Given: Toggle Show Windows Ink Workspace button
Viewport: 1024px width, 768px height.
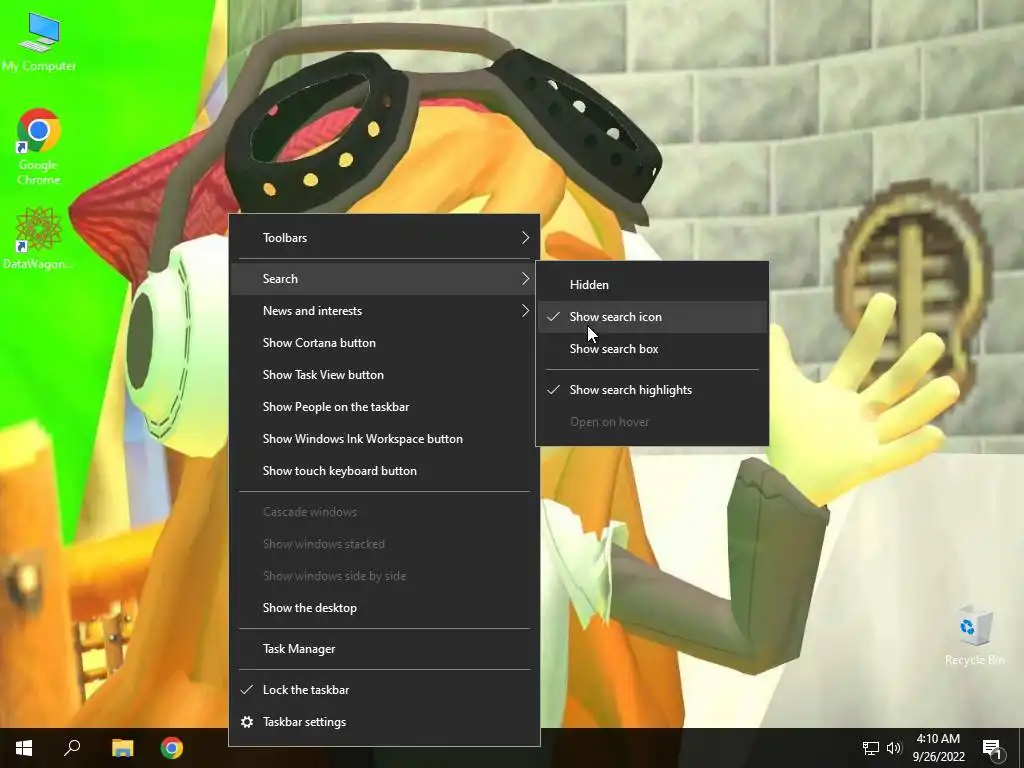Looking at the screenshot, I should [384, 439].
